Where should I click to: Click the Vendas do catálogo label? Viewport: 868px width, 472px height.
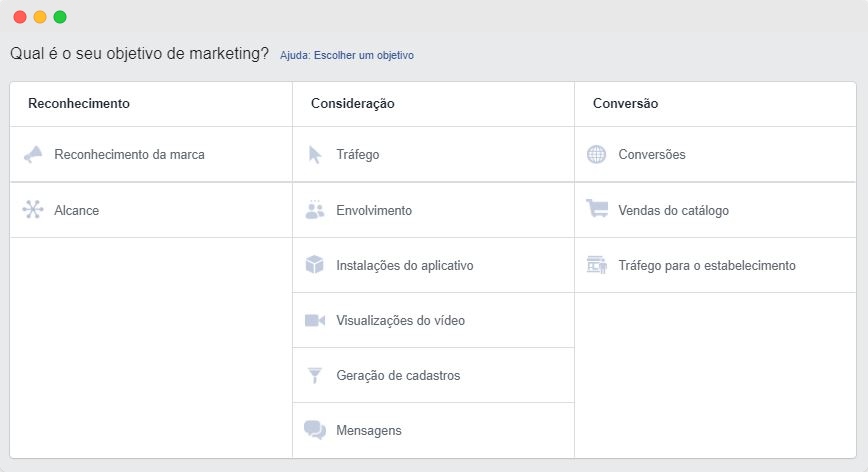tap(673, 210)
